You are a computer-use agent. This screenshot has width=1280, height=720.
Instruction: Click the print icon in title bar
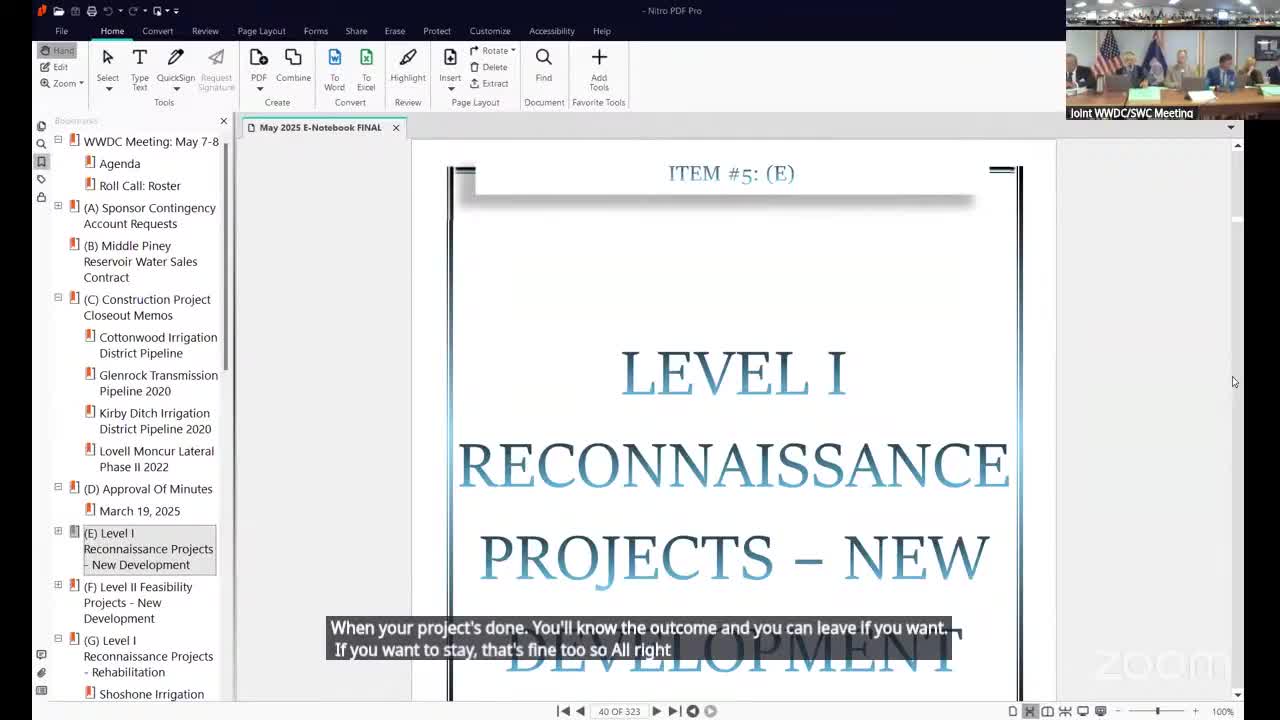tap(91, 11)
